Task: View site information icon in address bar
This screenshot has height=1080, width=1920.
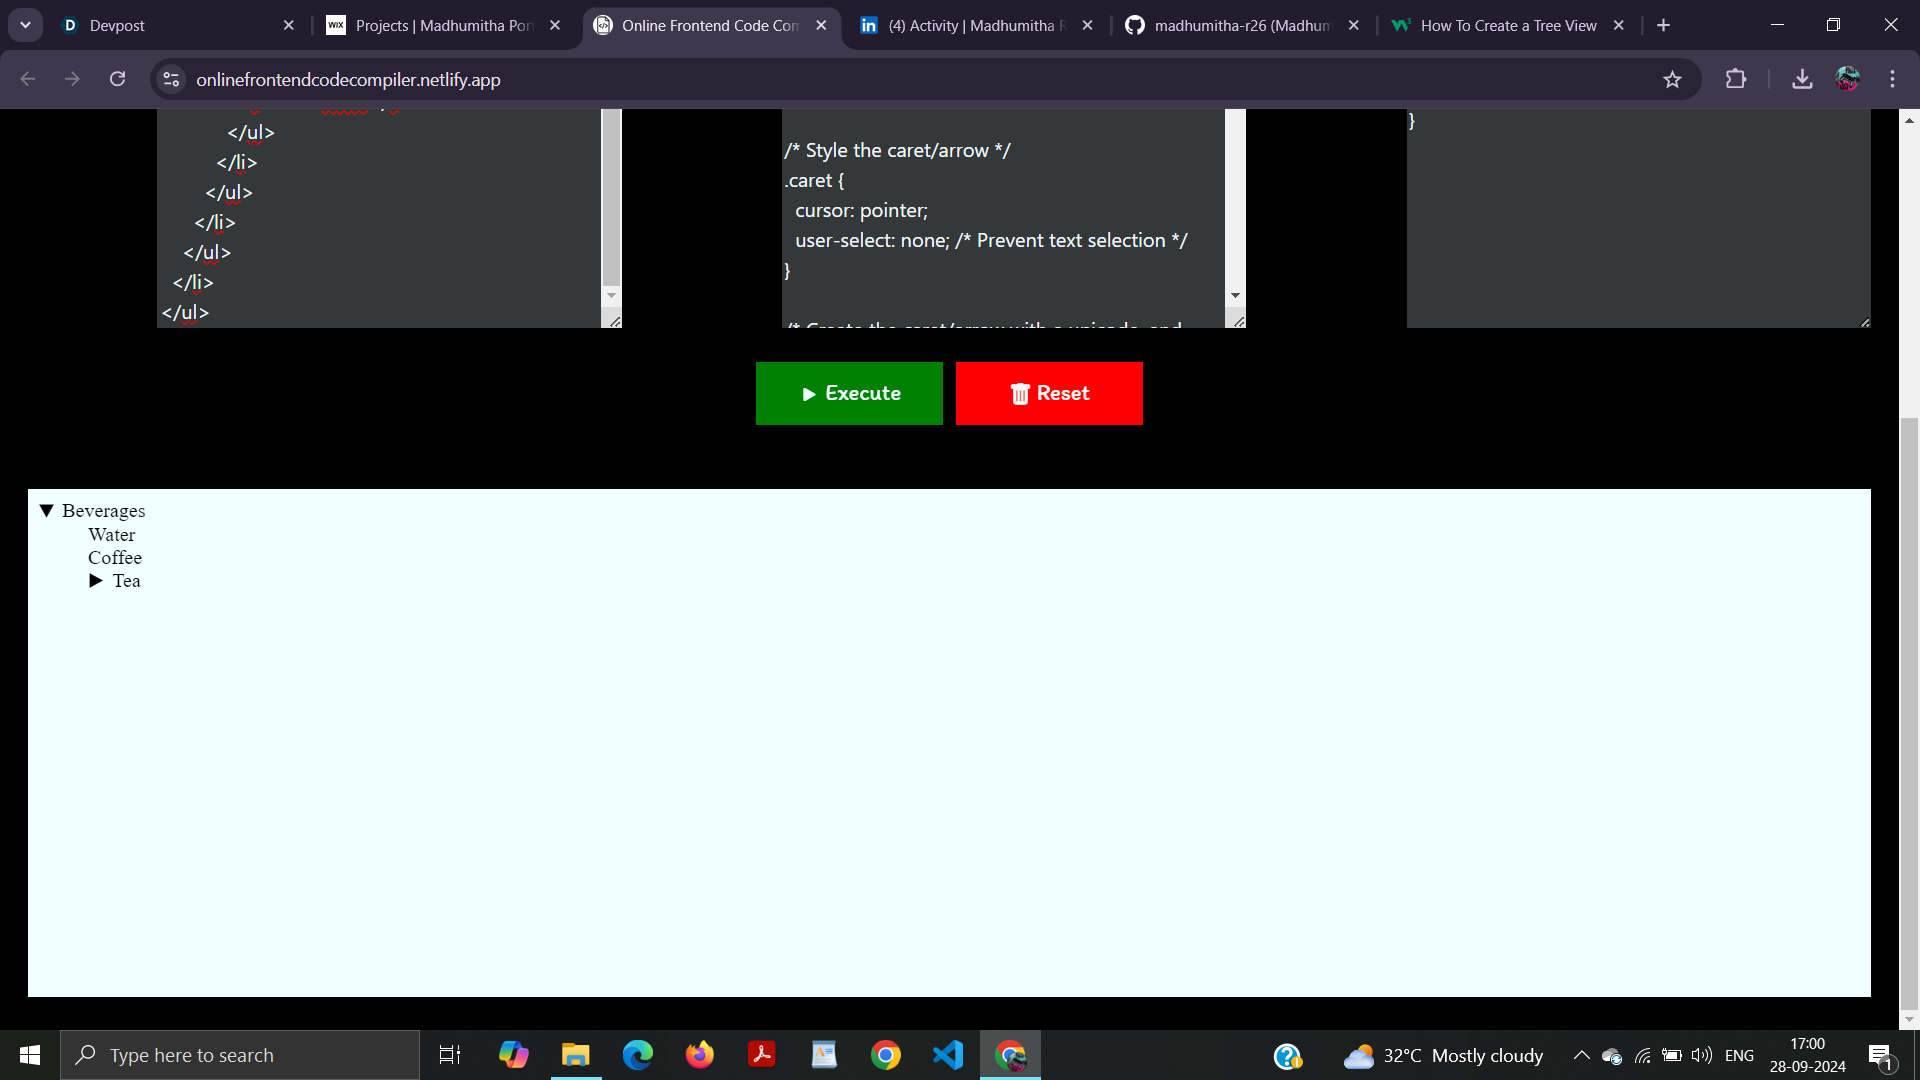Action: [x=171, y=79]
